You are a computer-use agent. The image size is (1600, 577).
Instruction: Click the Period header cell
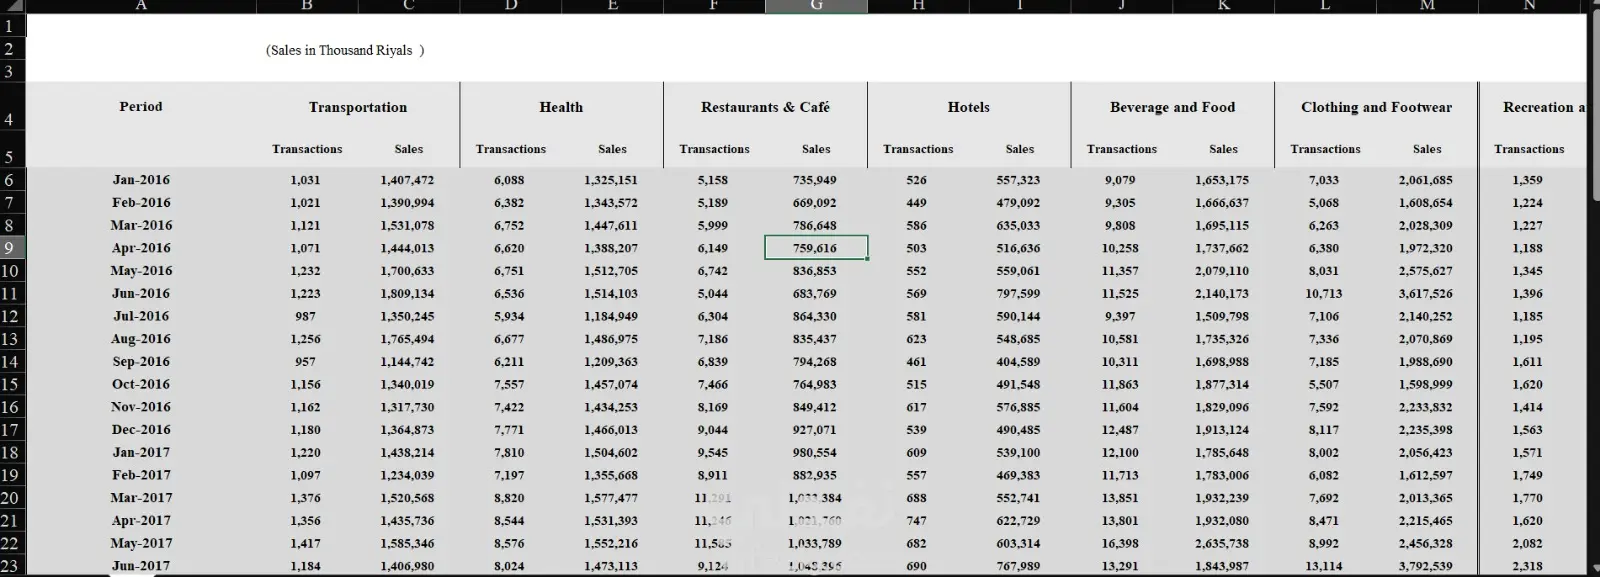tap(141, 107)
